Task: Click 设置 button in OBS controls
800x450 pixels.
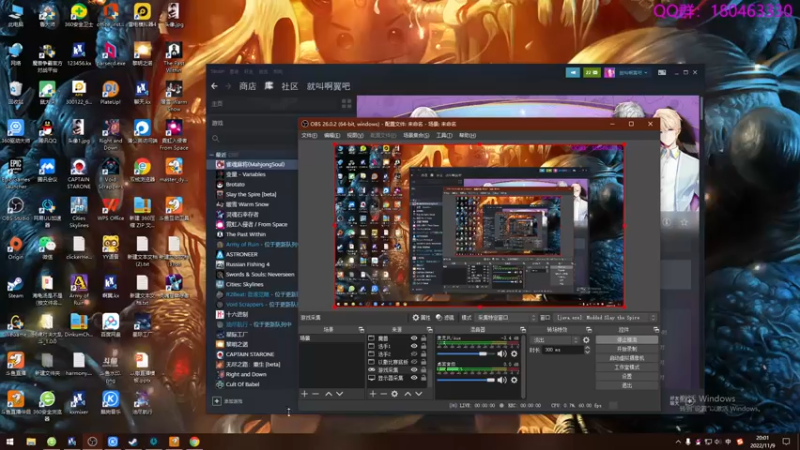Action: coord(627,377)
